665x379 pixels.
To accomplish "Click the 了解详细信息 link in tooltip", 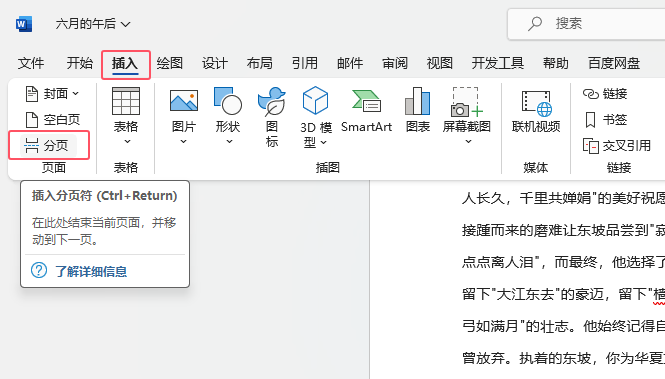I will coord(91,271).
